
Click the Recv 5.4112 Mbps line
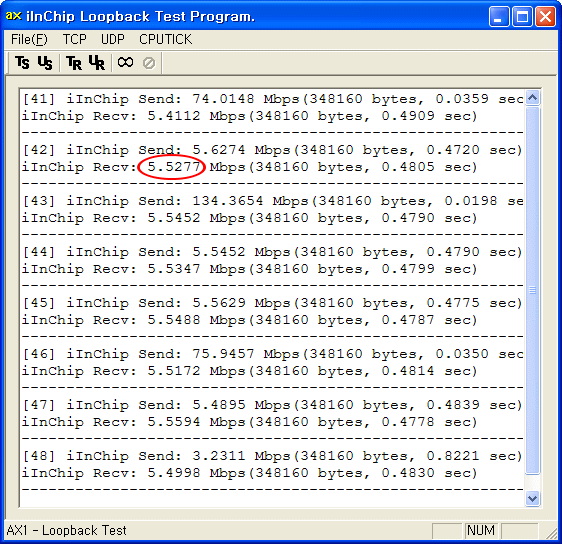[249, 116]
